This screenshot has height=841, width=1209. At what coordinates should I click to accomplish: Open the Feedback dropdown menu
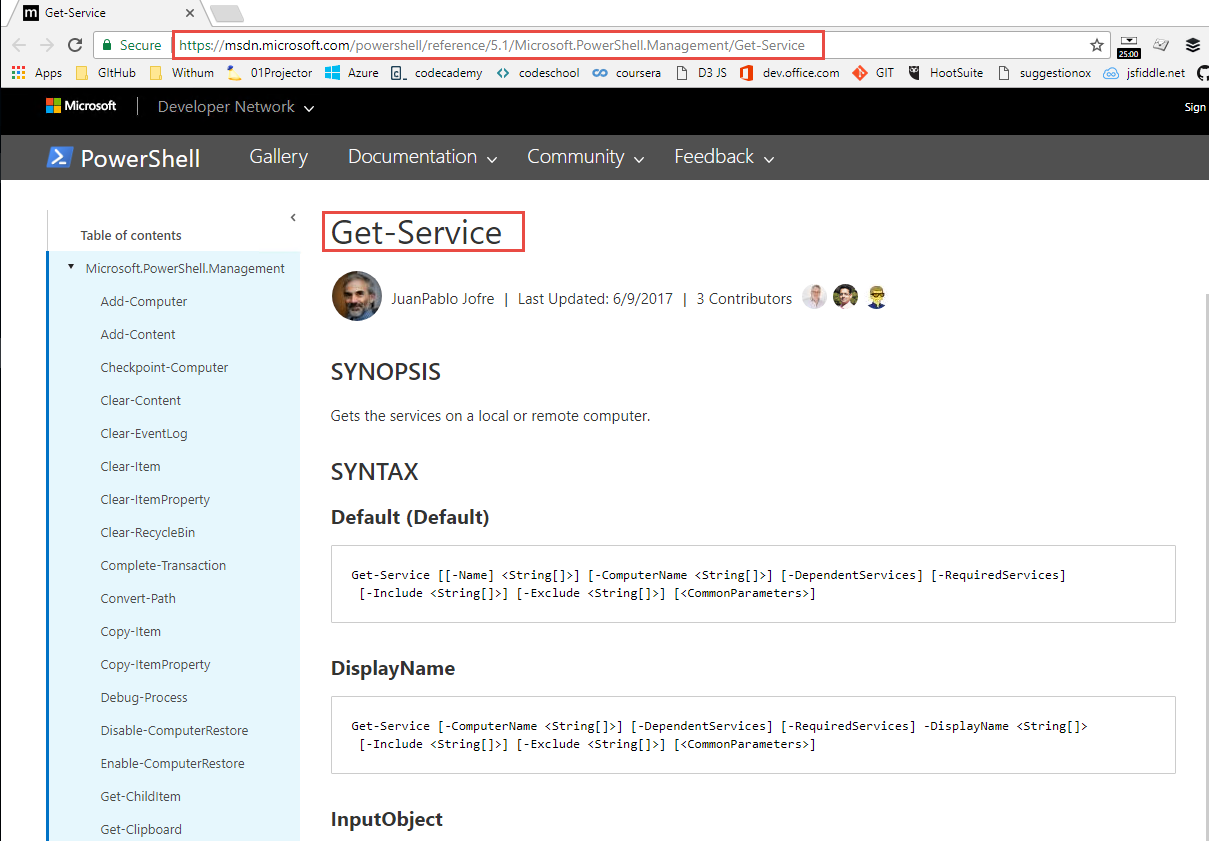point(725,157)
